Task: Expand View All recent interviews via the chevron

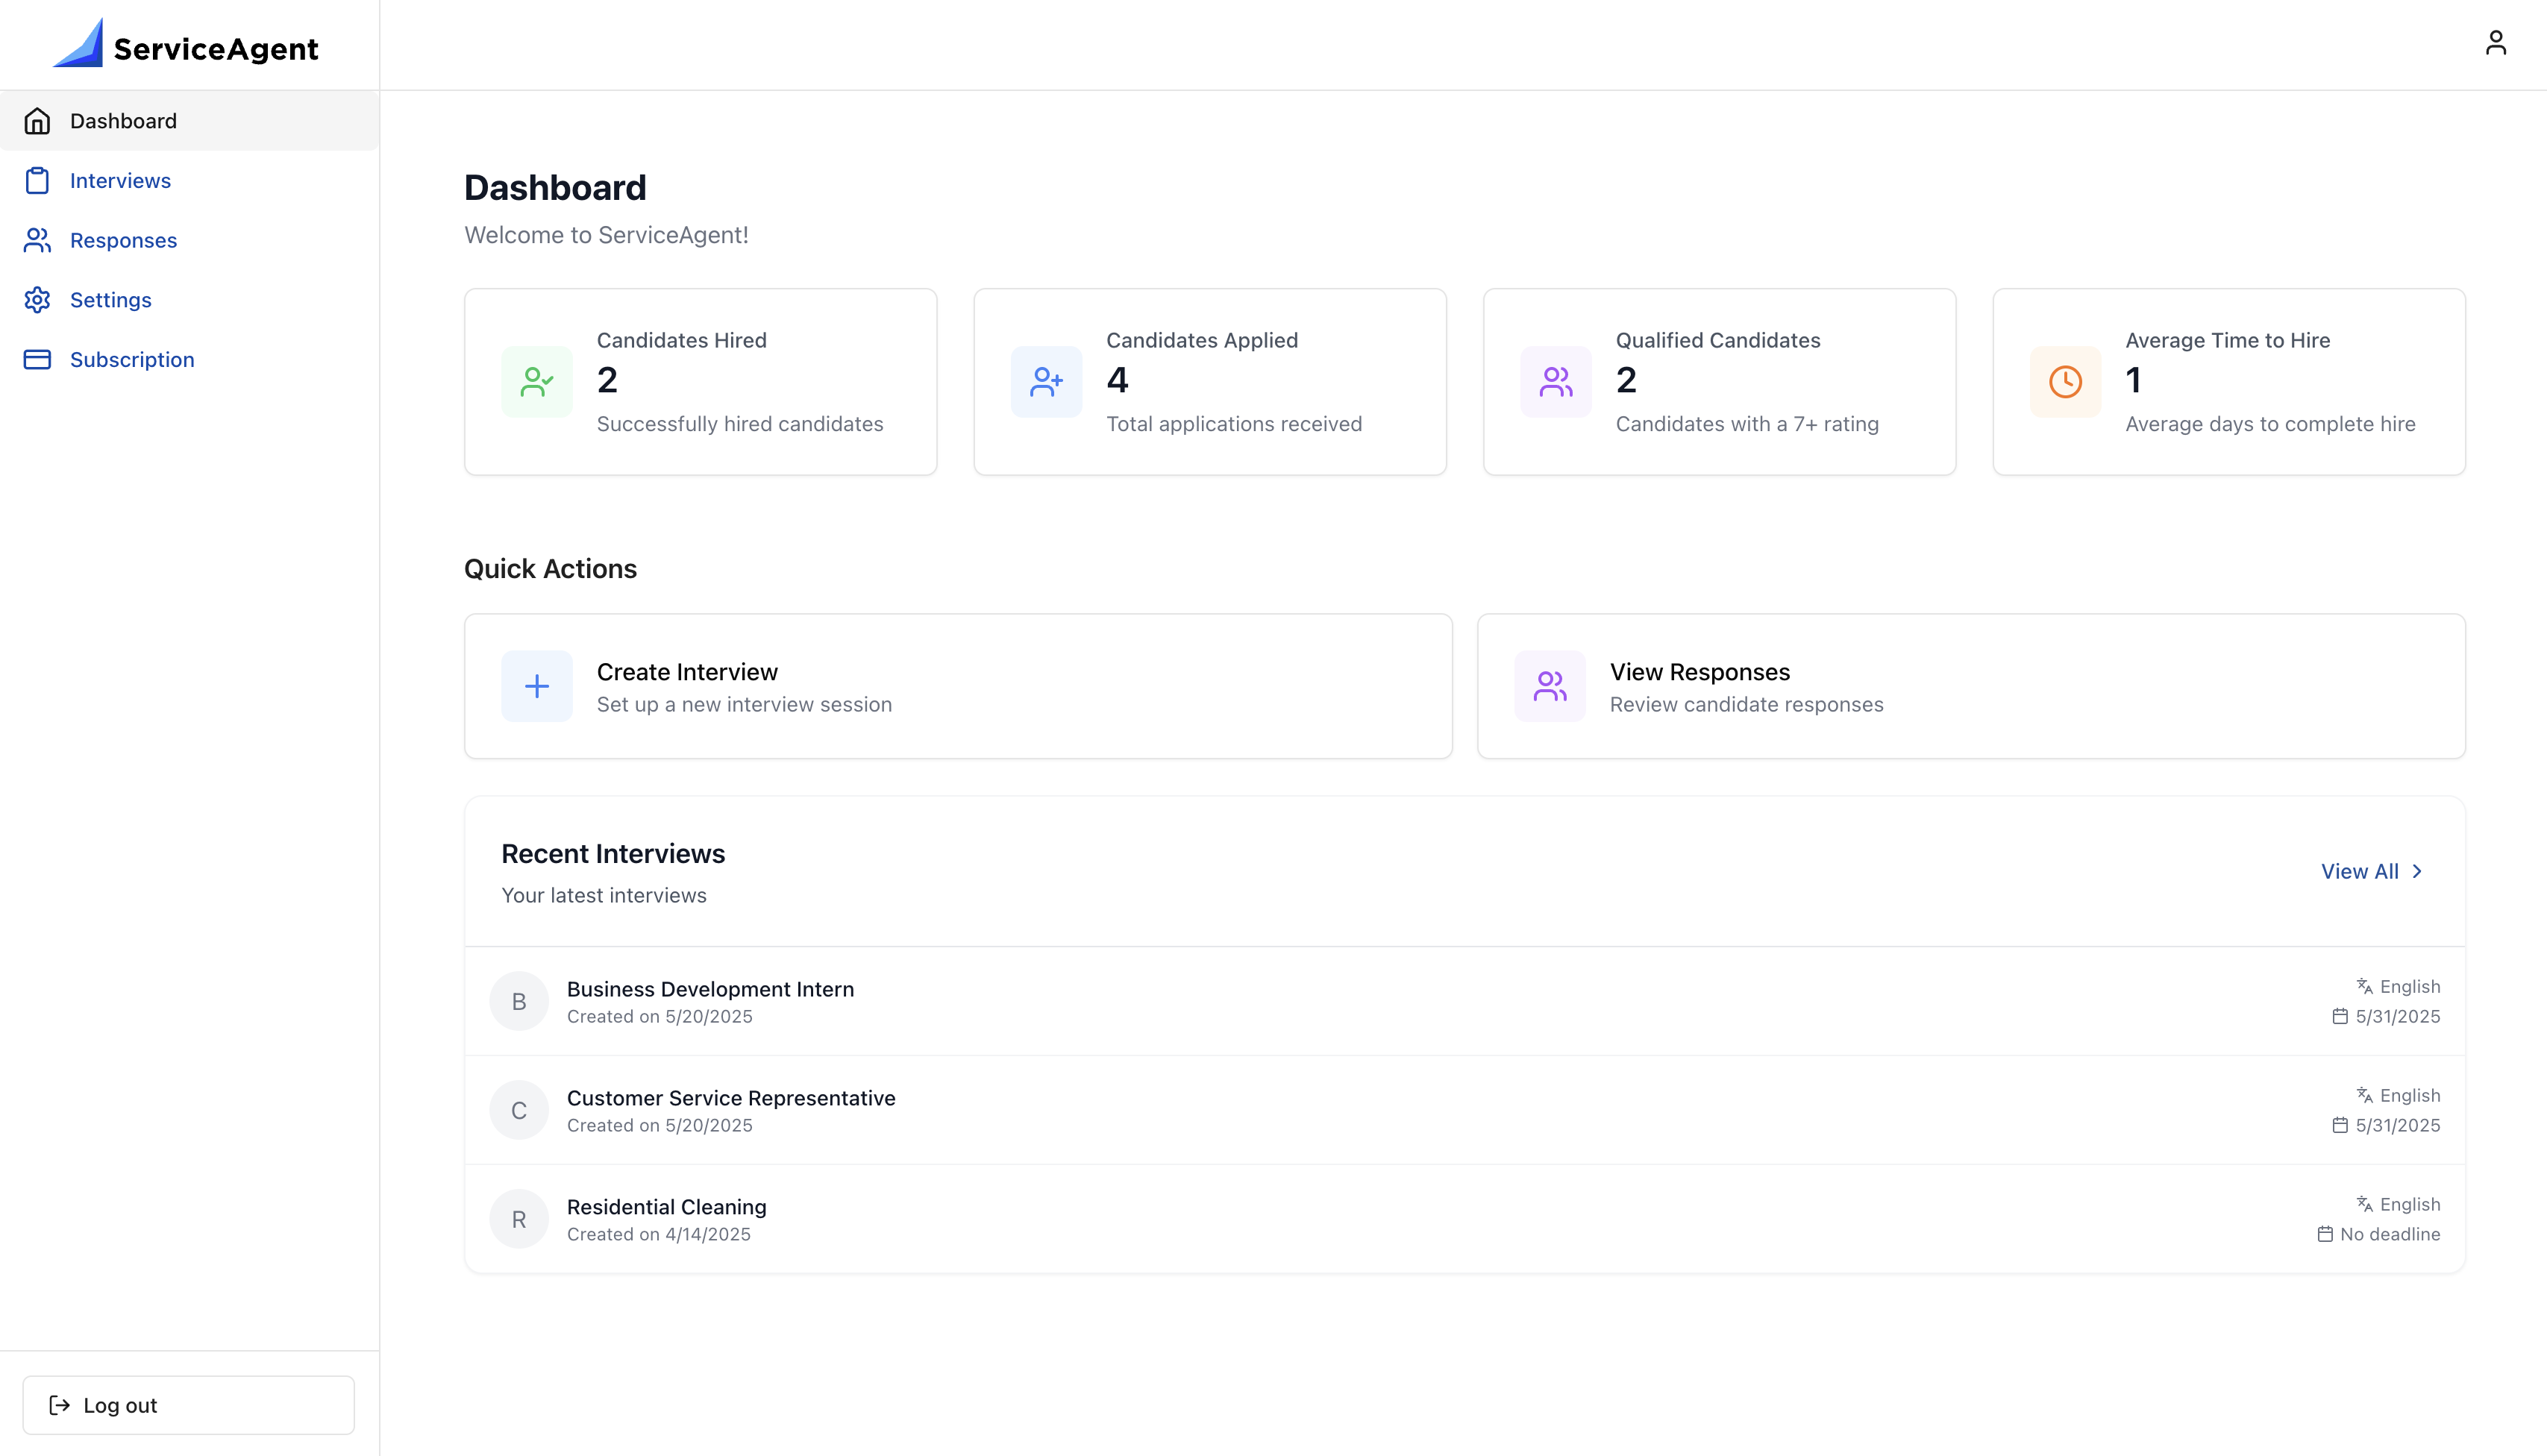Action: pos(2419,871)
